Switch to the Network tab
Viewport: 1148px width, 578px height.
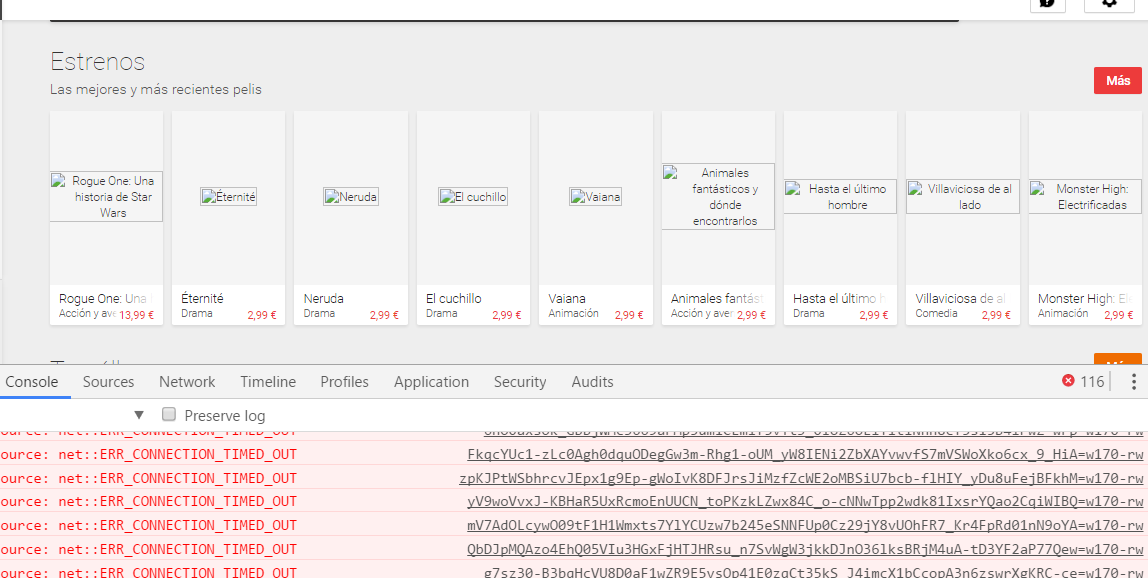187,382
